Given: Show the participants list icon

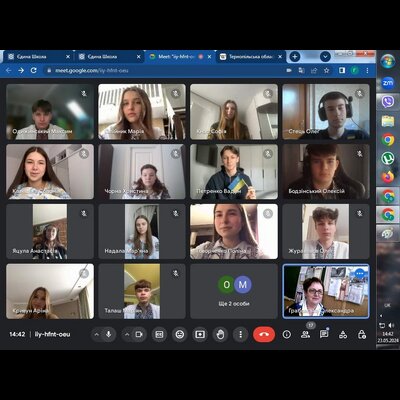Looking at the screenshot, I should pos(305,334).
